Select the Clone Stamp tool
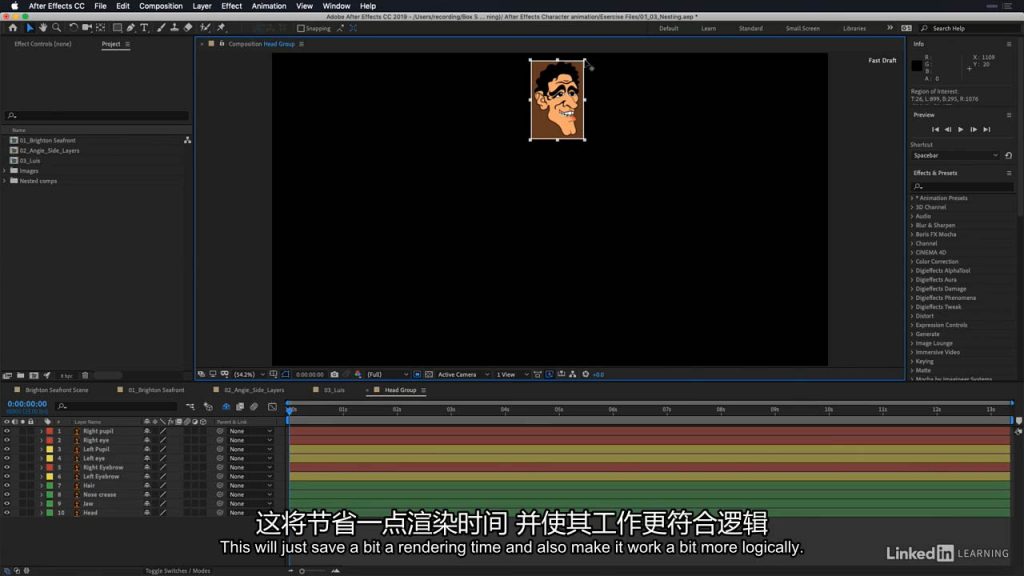The image size is (1024, 576). point(174,28)
